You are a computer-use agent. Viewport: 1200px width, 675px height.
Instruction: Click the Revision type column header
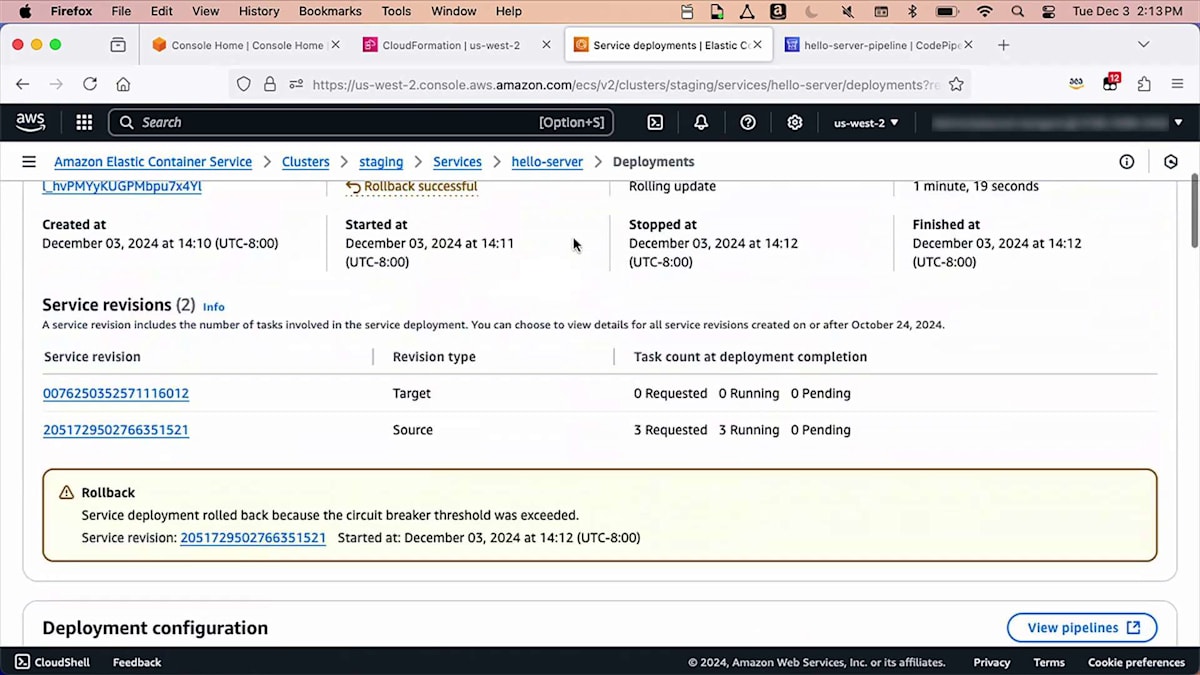coord(434,357)
